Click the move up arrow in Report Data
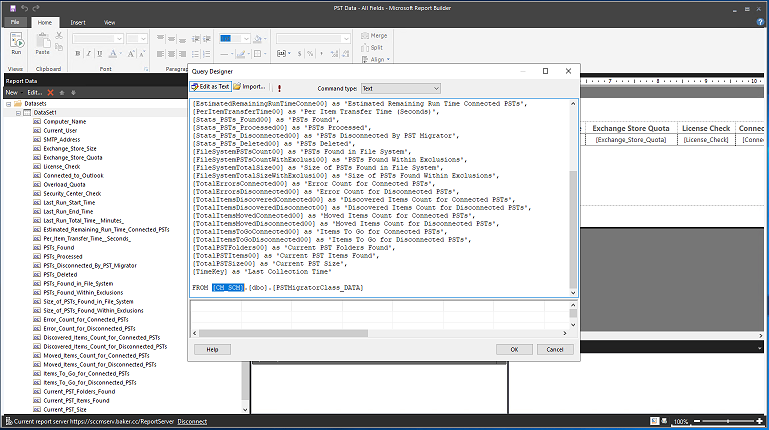769x430 pixels. pyautogui.click(x=62, y=92)
